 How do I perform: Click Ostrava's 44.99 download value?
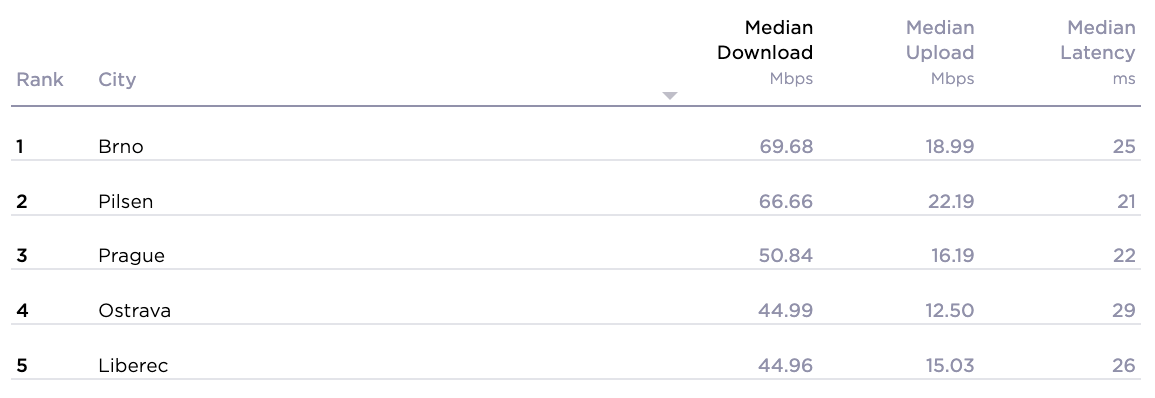coord(785,310)
